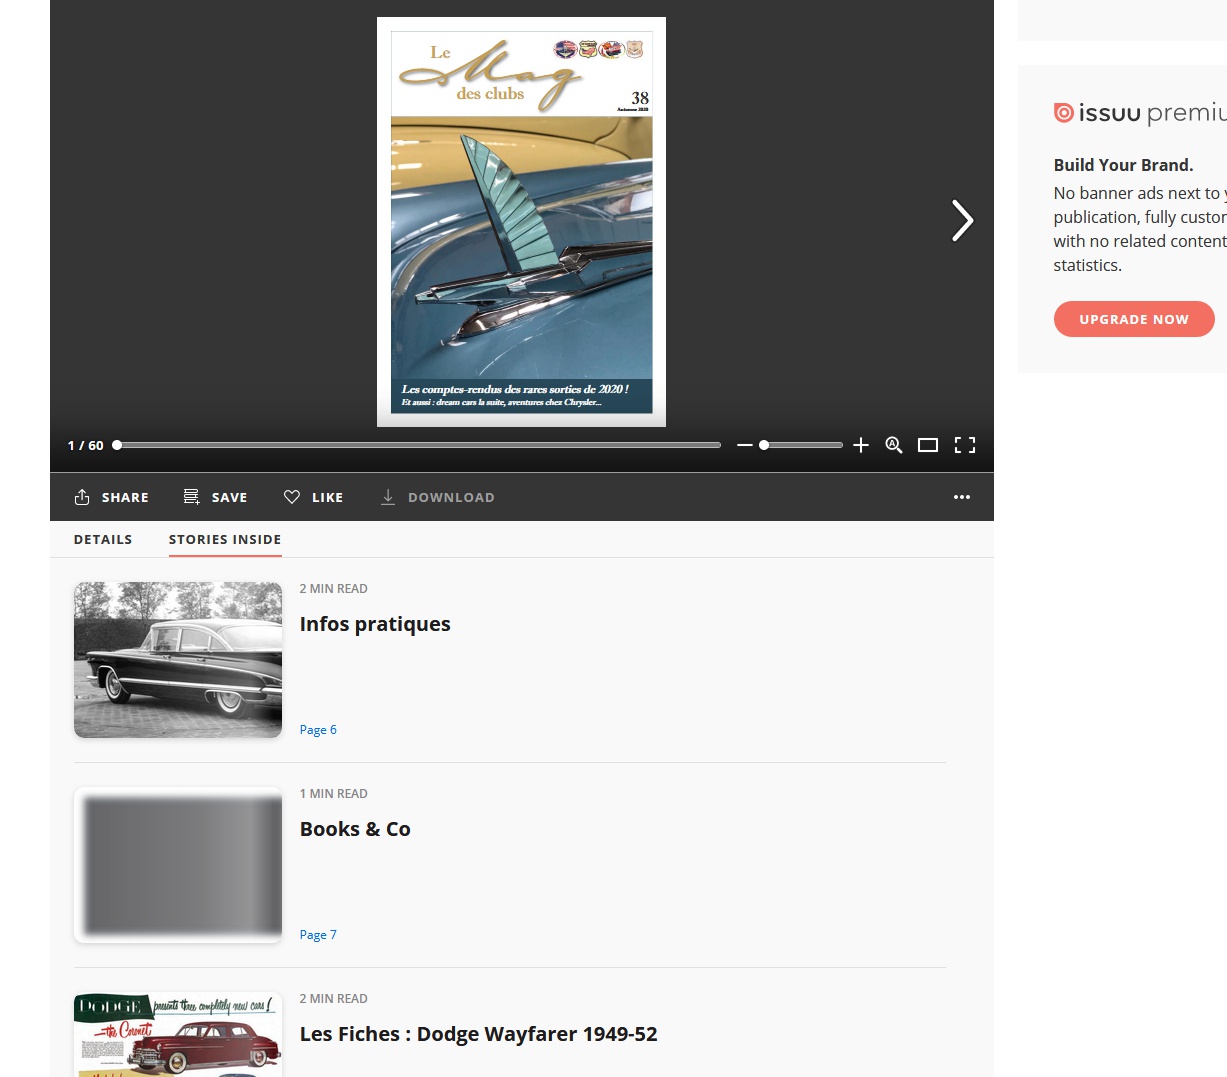Open the Infos pratiques story thumbnail
Screen dimensions: 1227x1077
click(x=177, y=659)
